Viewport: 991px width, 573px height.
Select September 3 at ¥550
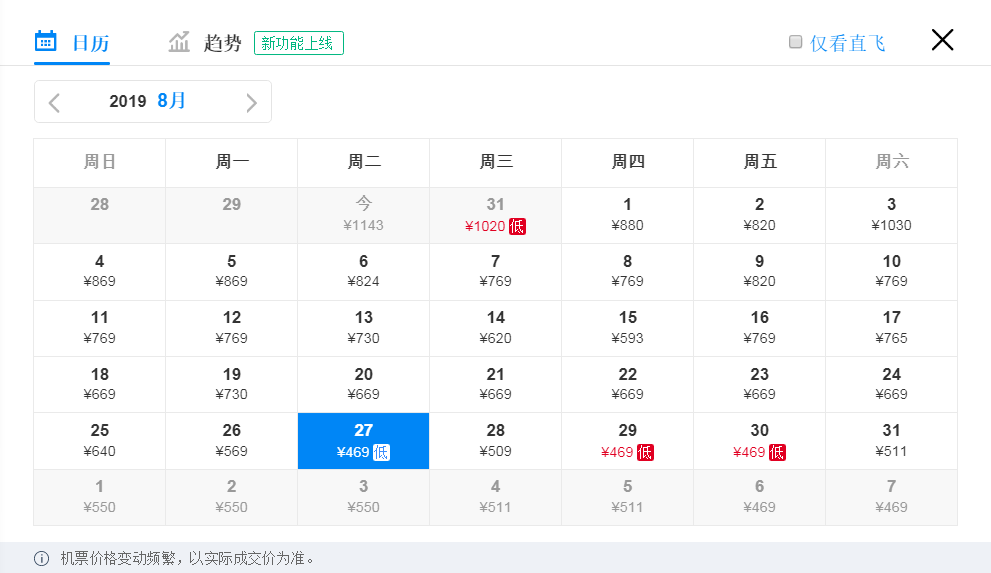tap(363, 497)
